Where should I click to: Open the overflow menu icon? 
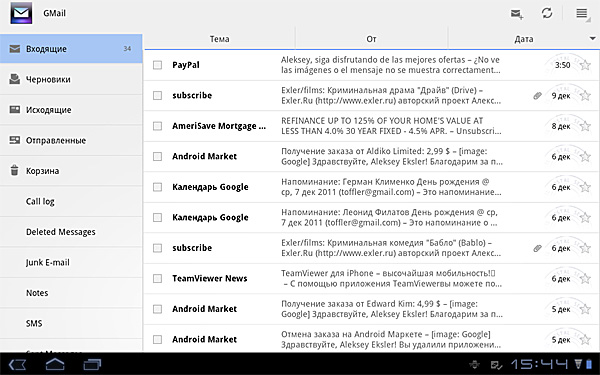coord(582,14)
